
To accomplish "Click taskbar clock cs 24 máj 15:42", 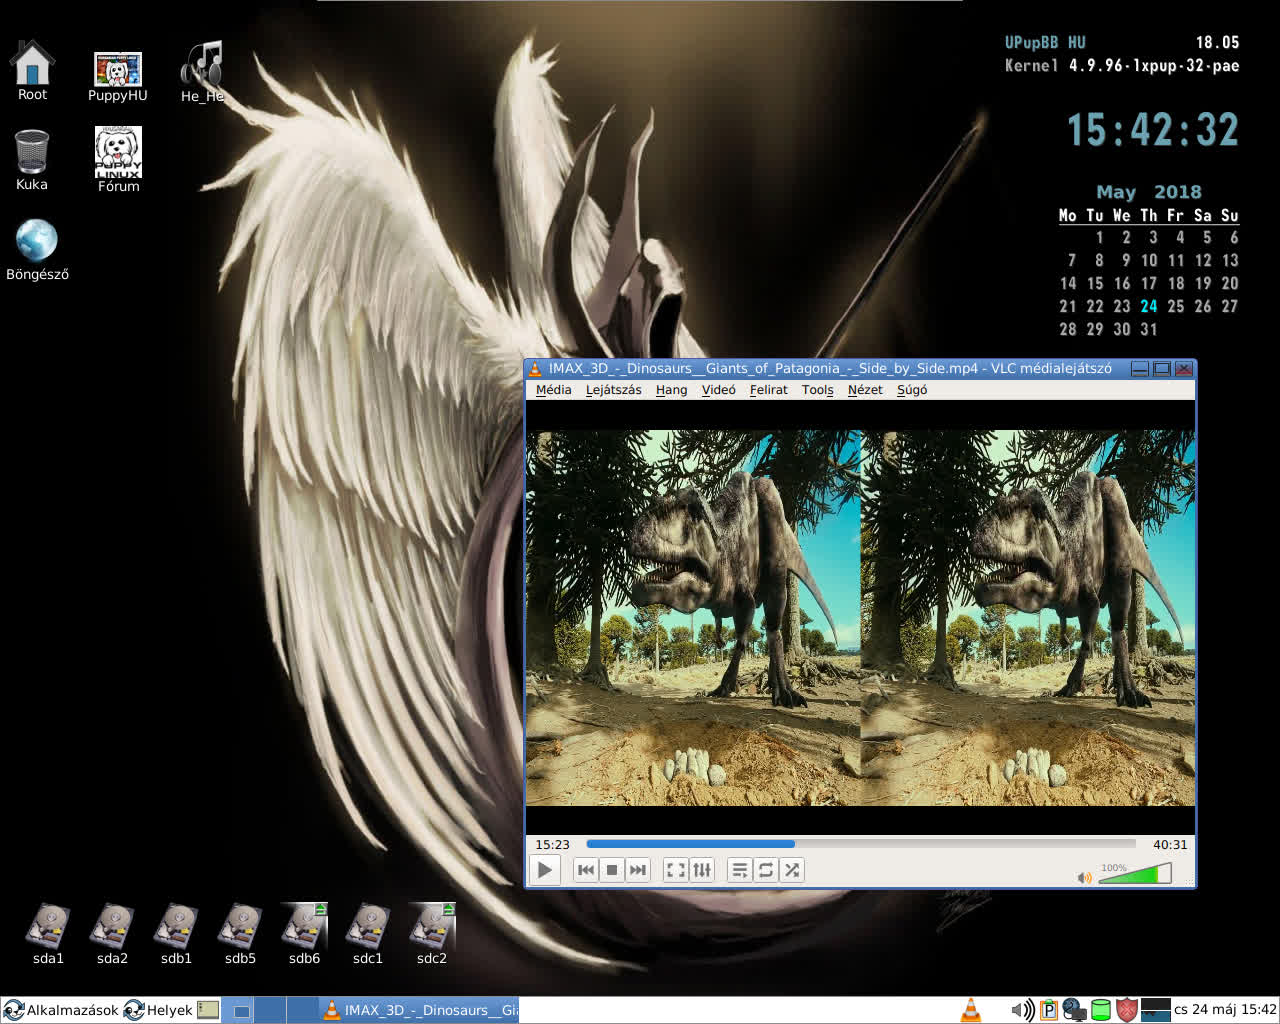I will tap(1225, 1010).
